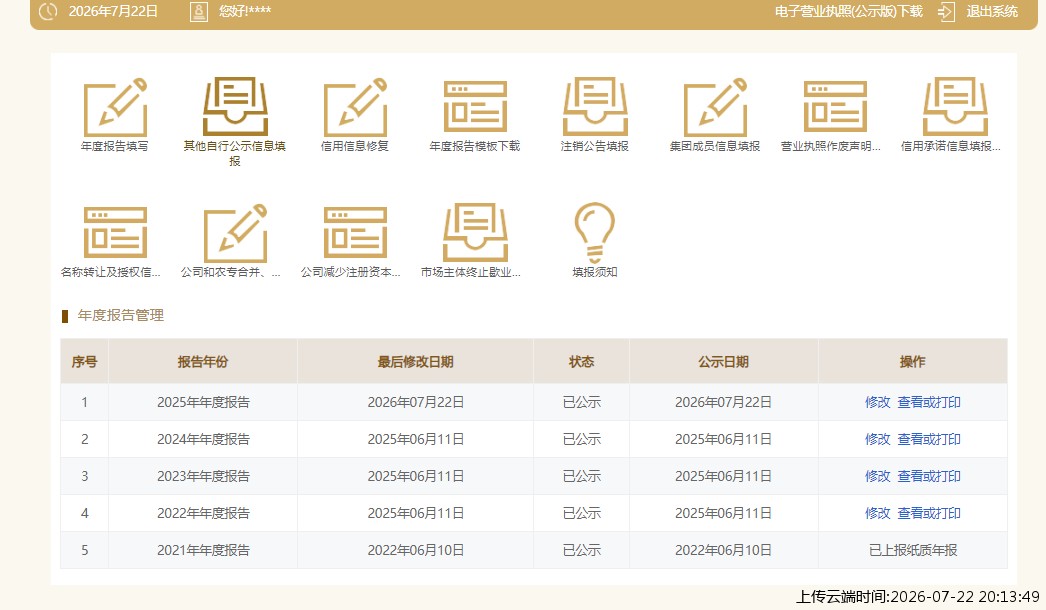Click 查看或打印 for 2024年年度报告
Image resolution: width=1046 pixels, height=610 pixels.
point(929,439)
